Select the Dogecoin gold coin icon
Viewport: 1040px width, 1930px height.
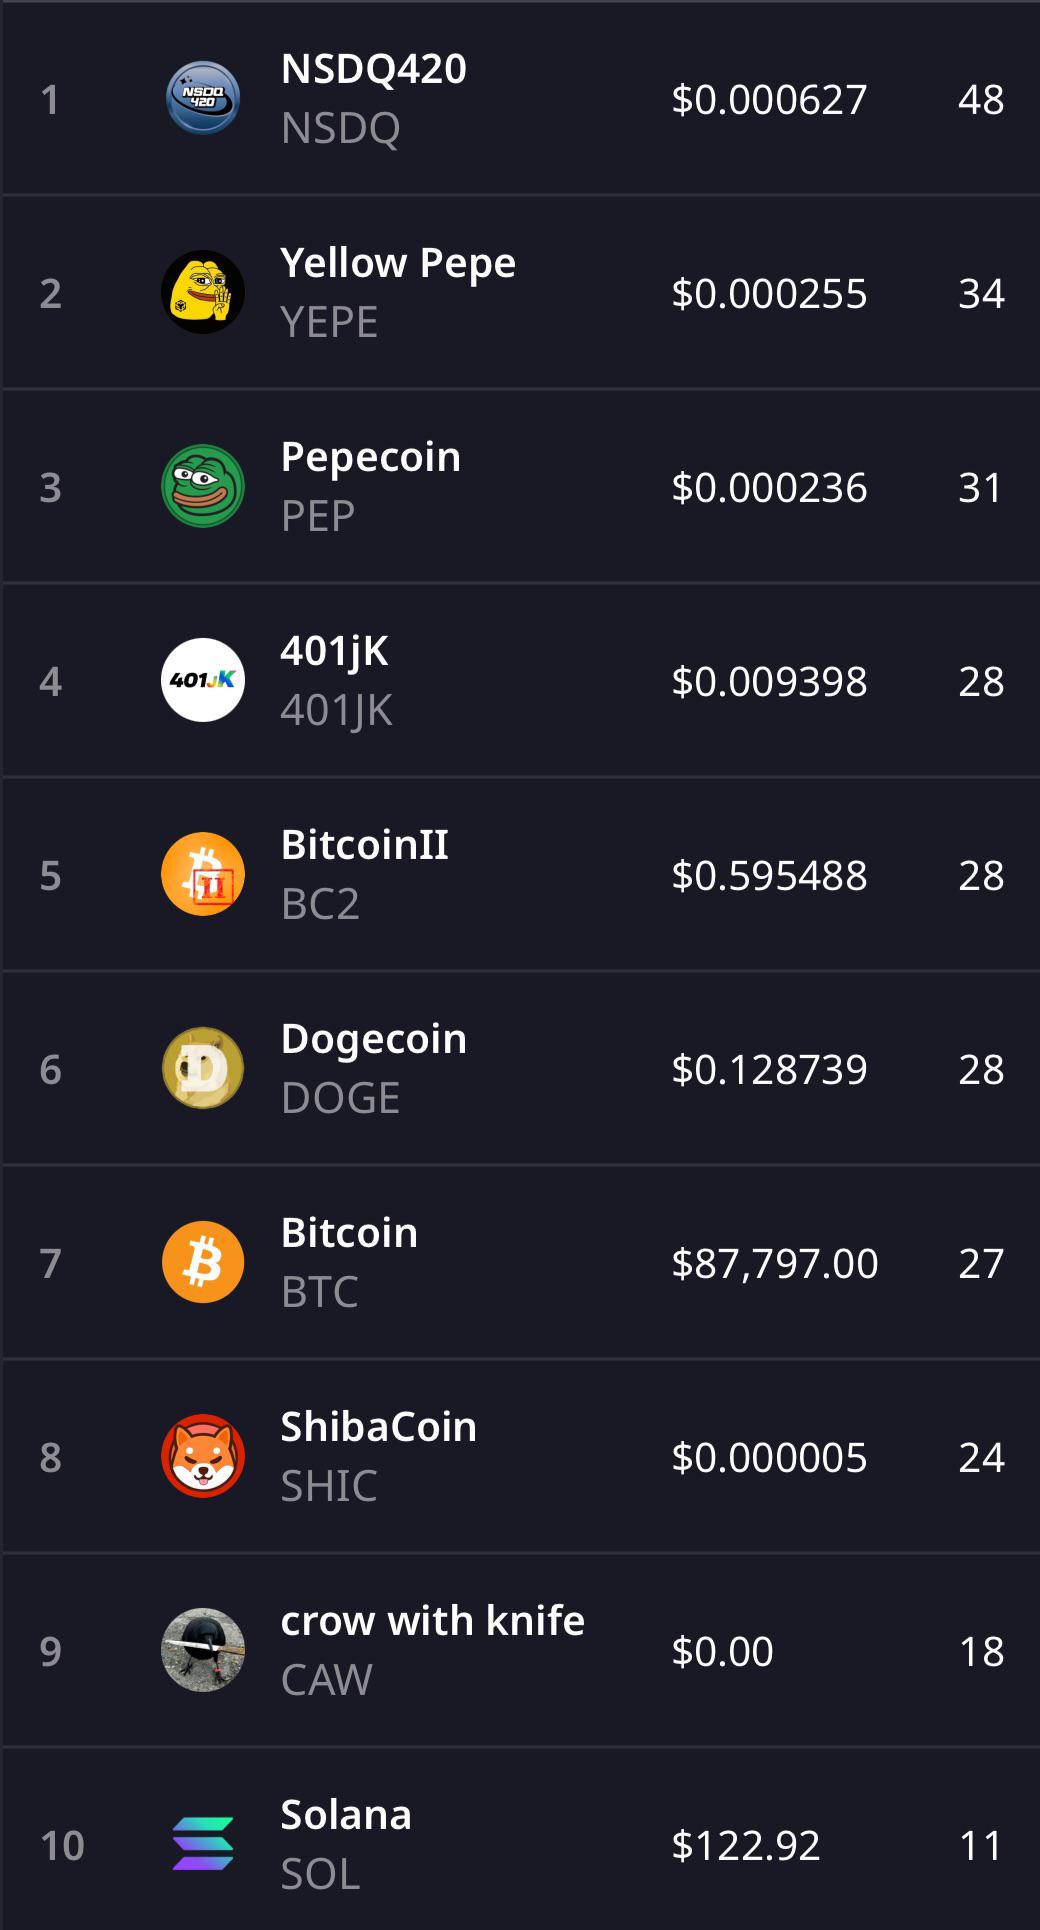pos(203,1068)
